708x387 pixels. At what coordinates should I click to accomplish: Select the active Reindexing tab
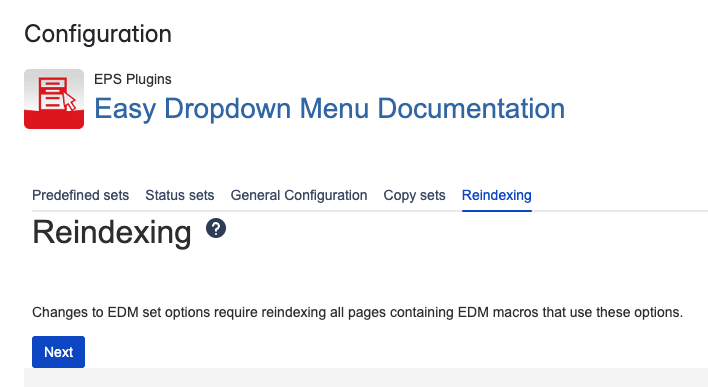(x=497, y=195)
